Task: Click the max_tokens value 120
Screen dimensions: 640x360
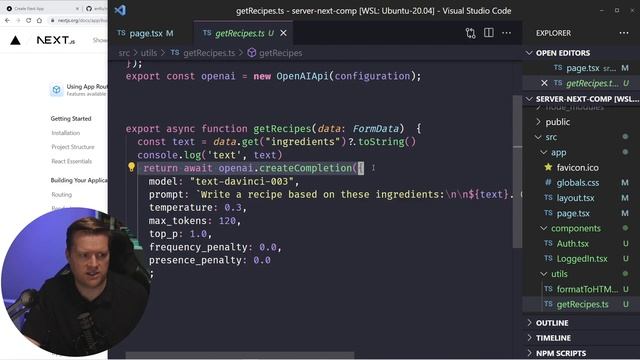Action: [227, 221]
